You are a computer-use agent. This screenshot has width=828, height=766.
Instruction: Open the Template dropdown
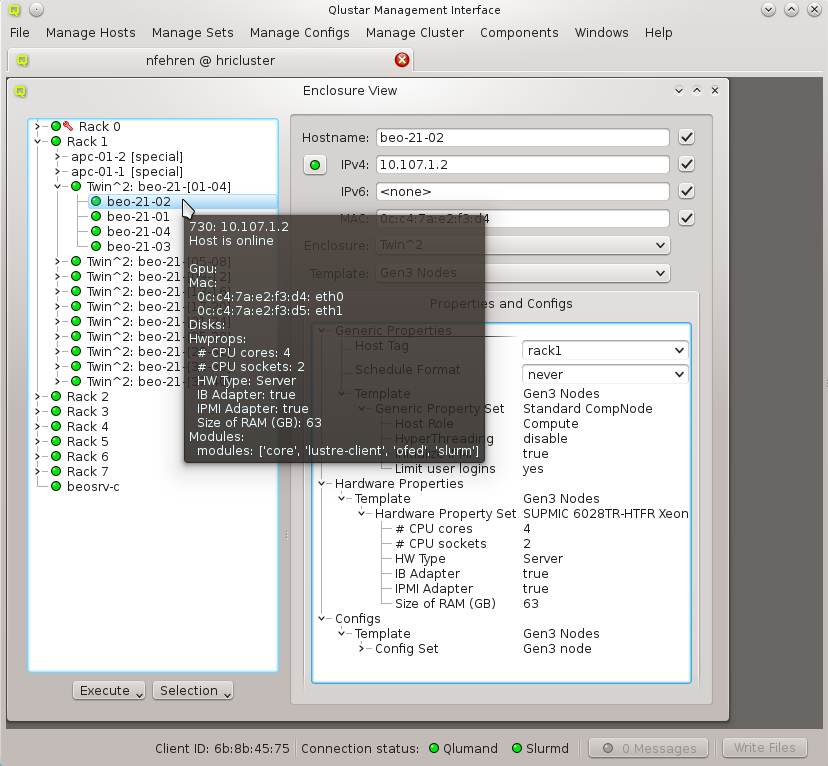click(x=523, y=273)
